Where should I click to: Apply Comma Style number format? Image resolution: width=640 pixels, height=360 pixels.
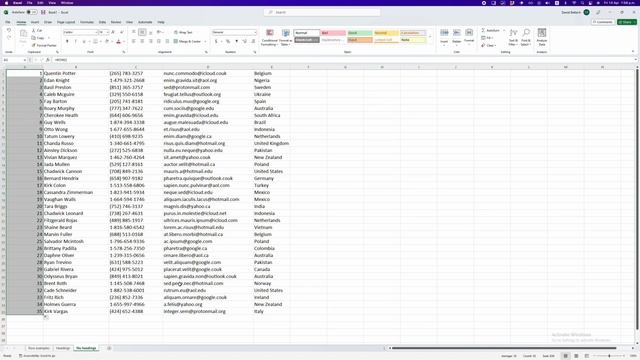(236, 41)
